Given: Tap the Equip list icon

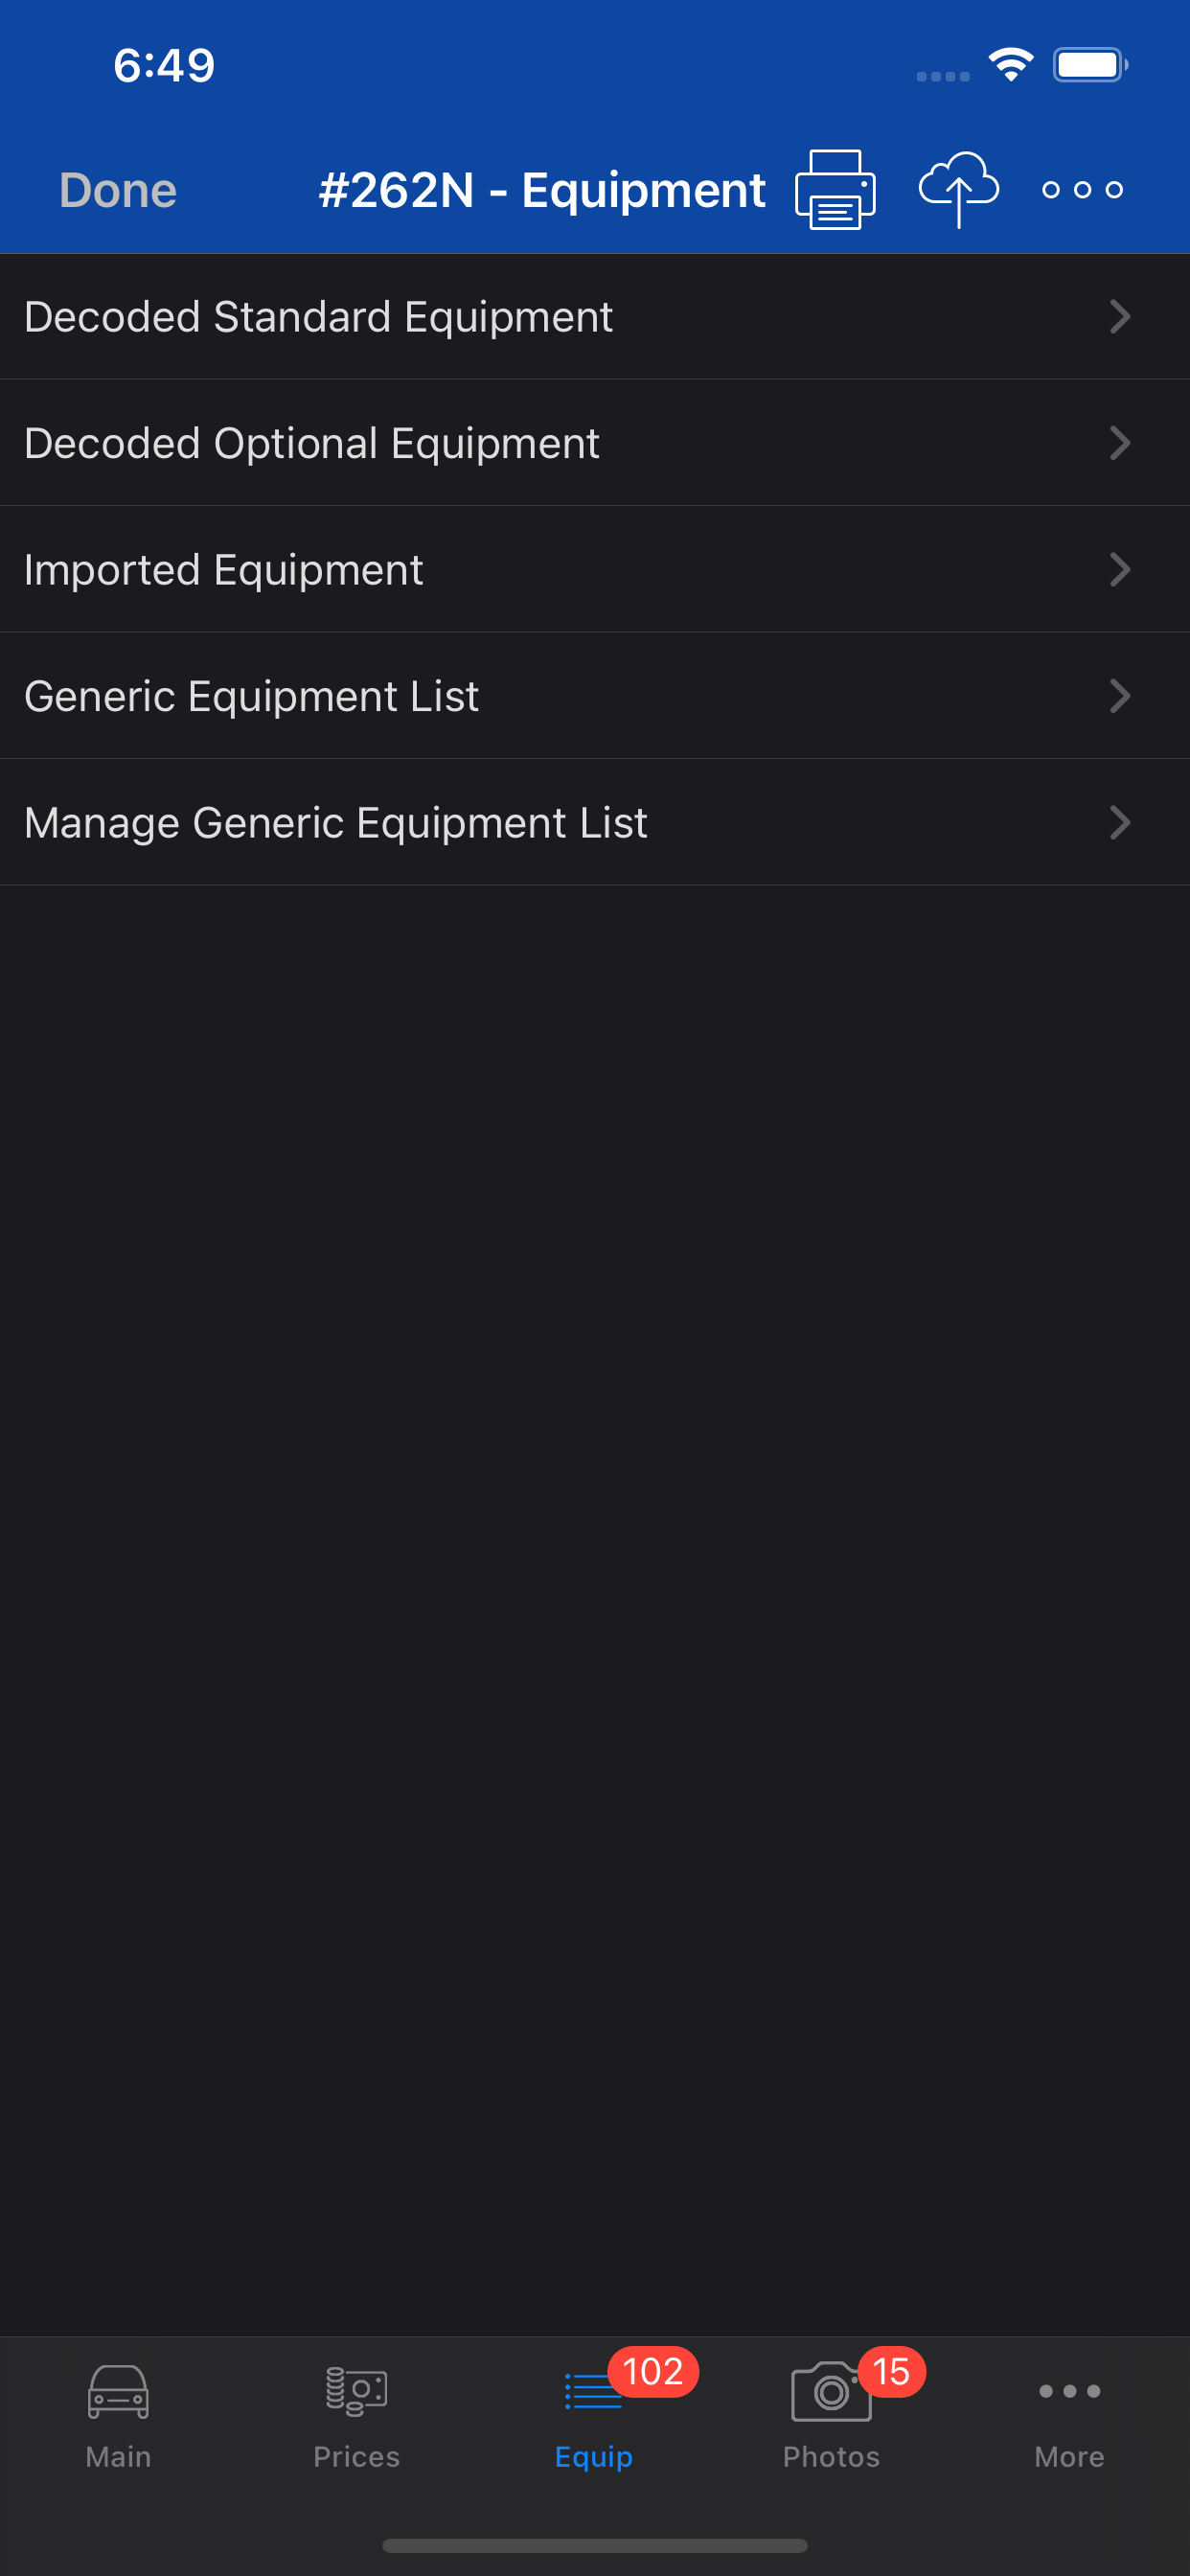Looking at the screenshot, I should 592,2392.
